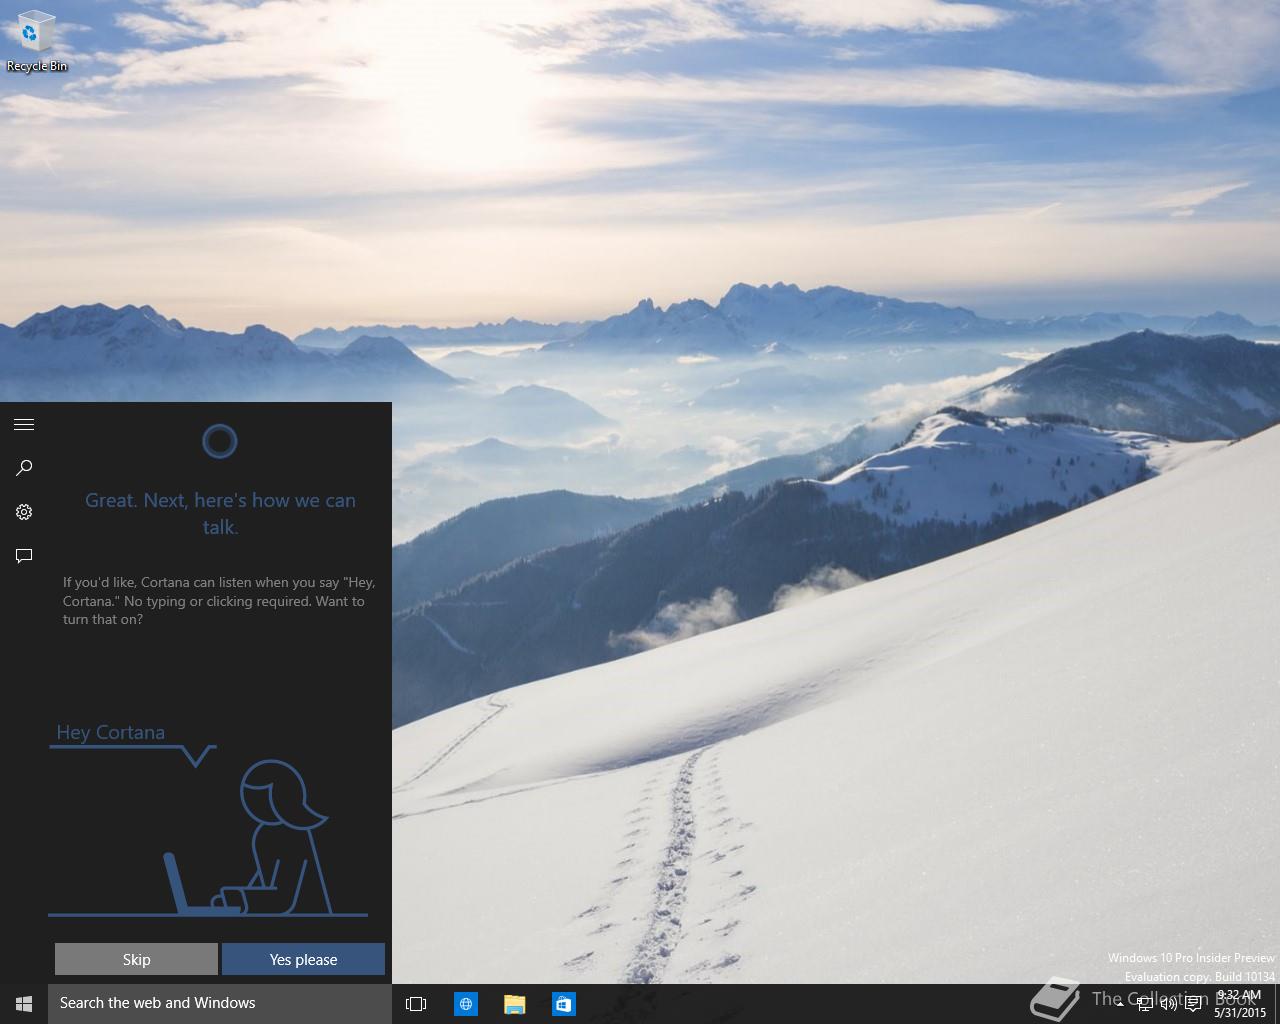Open the Action Center notifications icon

(x=1193, y=1004)
